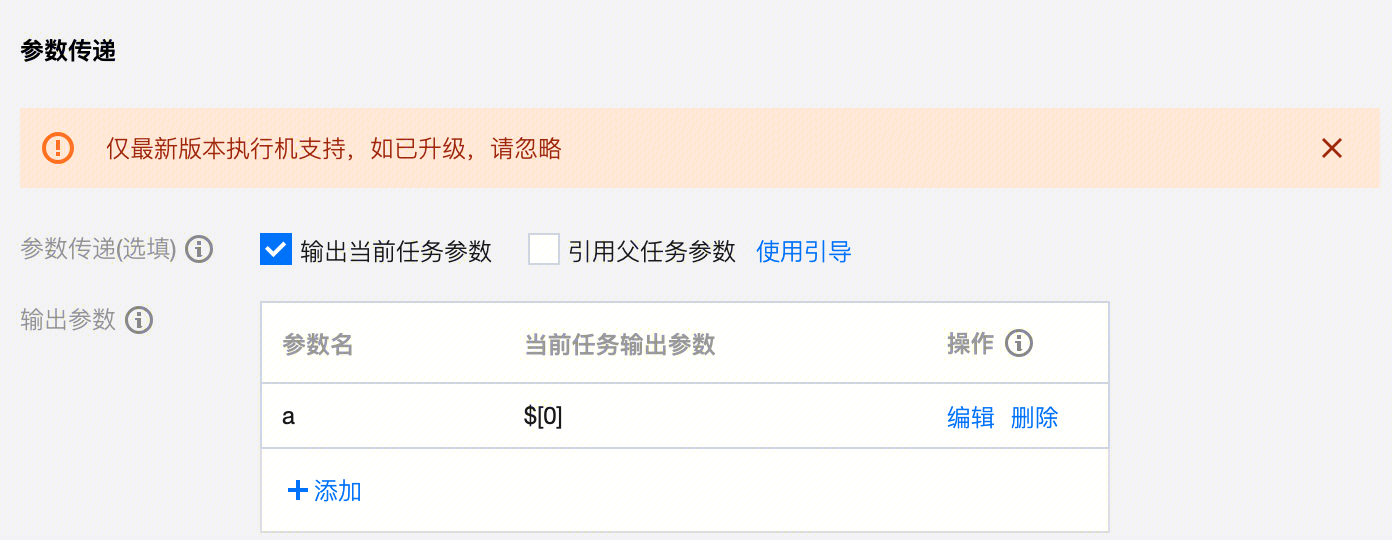Click the 参数名 column header
Screen dimensions: 1392x540
[x=318, y=345]
